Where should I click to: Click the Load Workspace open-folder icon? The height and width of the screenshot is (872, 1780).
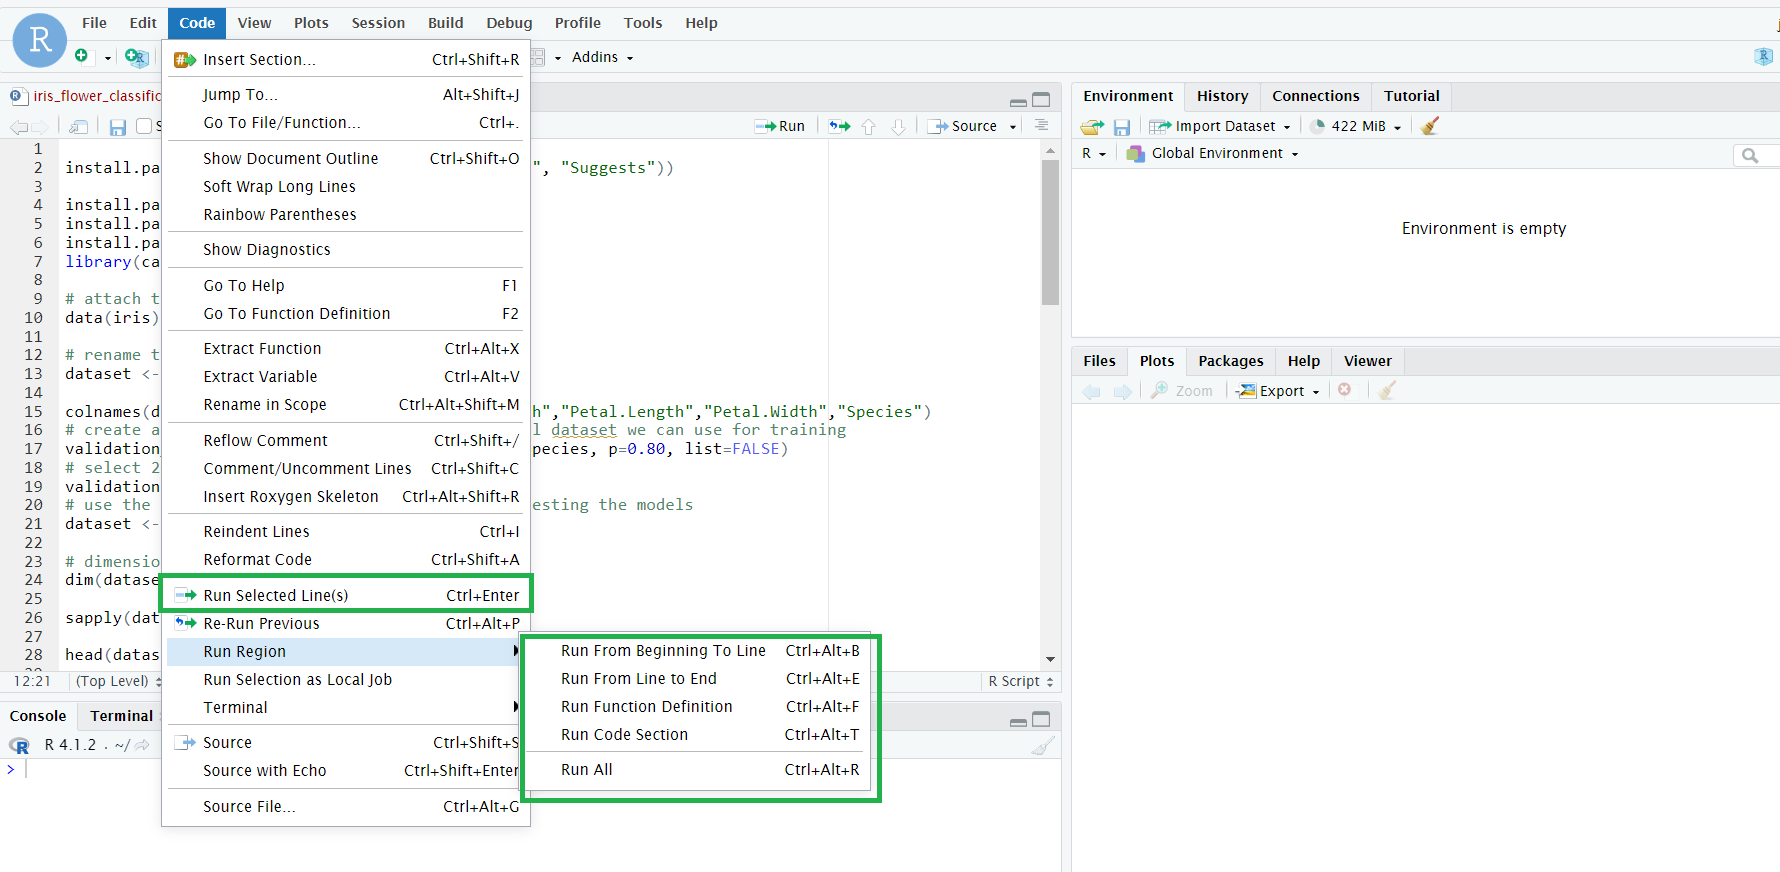(1092, 126)
